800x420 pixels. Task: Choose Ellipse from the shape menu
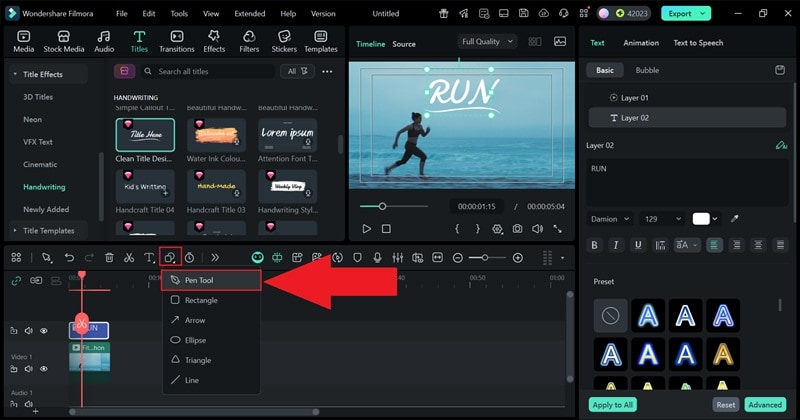tap(211, 340)
